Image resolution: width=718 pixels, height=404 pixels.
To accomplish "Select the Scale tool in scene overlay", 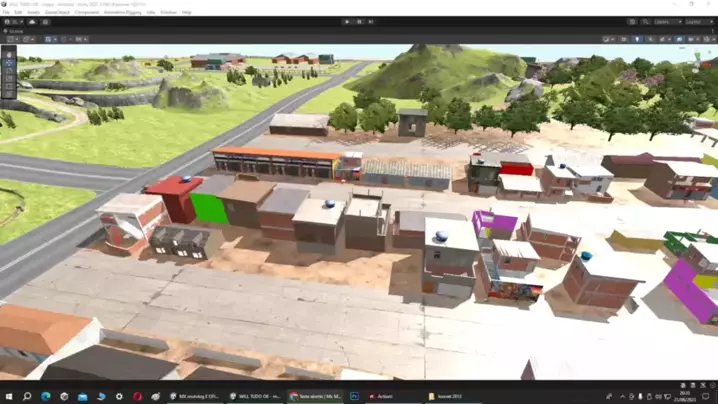I will point(9,78).
